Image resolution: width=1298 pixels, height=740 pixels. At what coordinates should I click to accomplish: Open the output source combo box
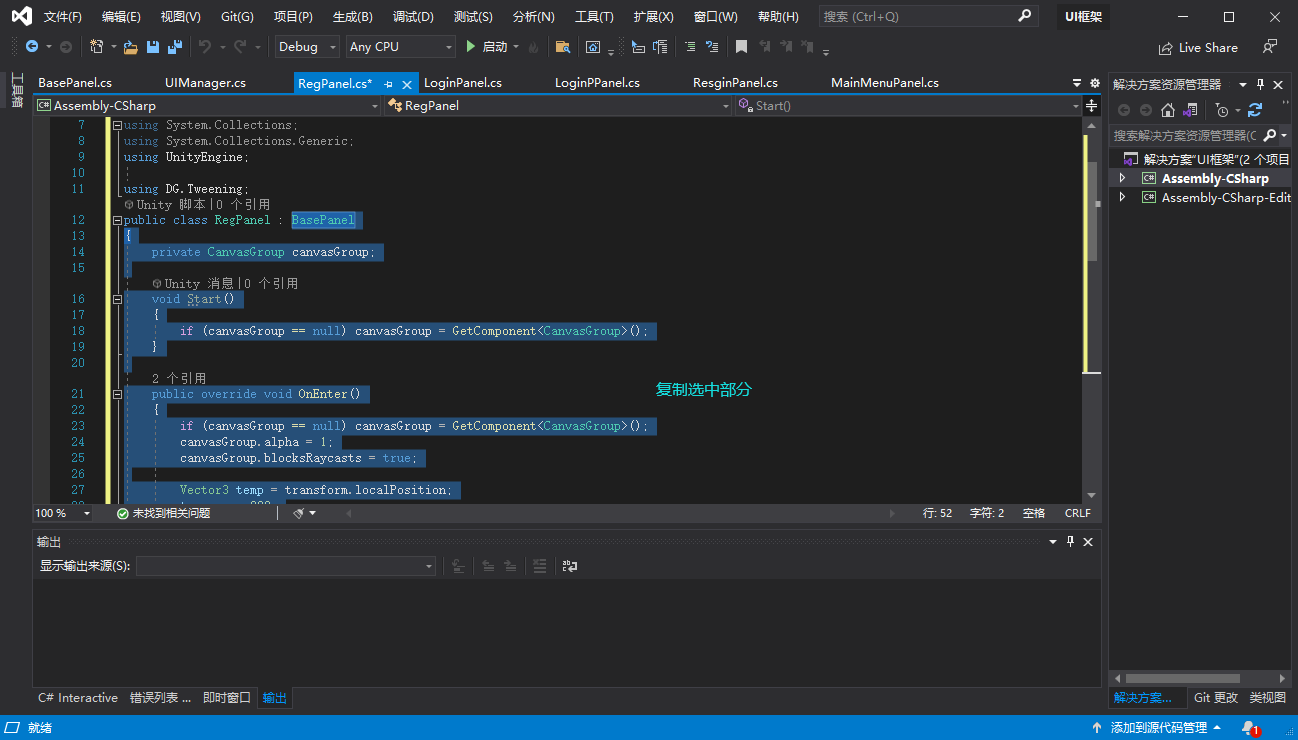click(286, 566)
